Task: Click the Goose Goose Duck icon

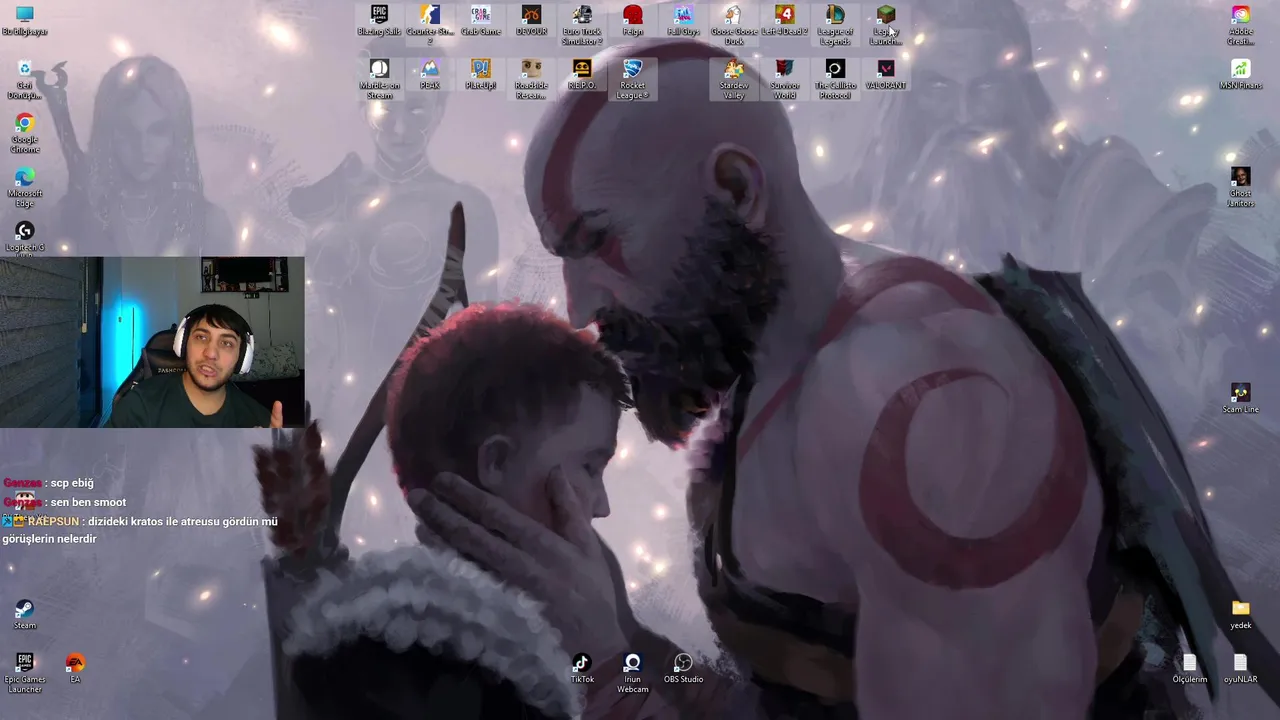Action: pos(734,25)
